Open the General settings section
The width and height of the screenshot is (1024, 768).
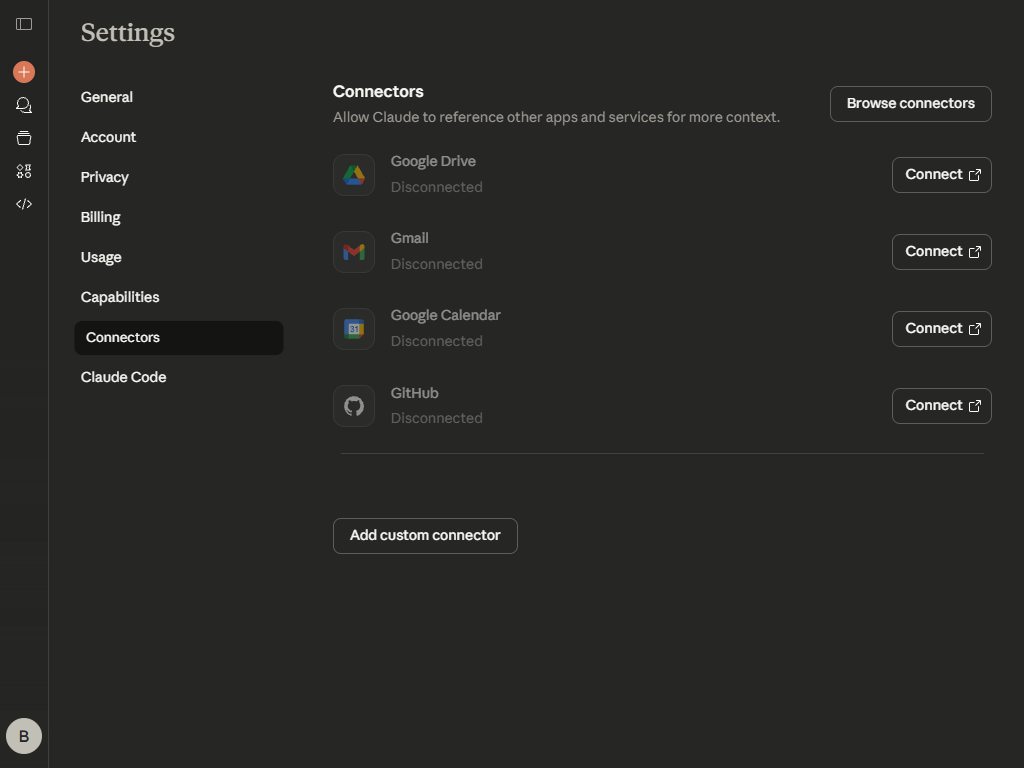[x=106, y=97]
